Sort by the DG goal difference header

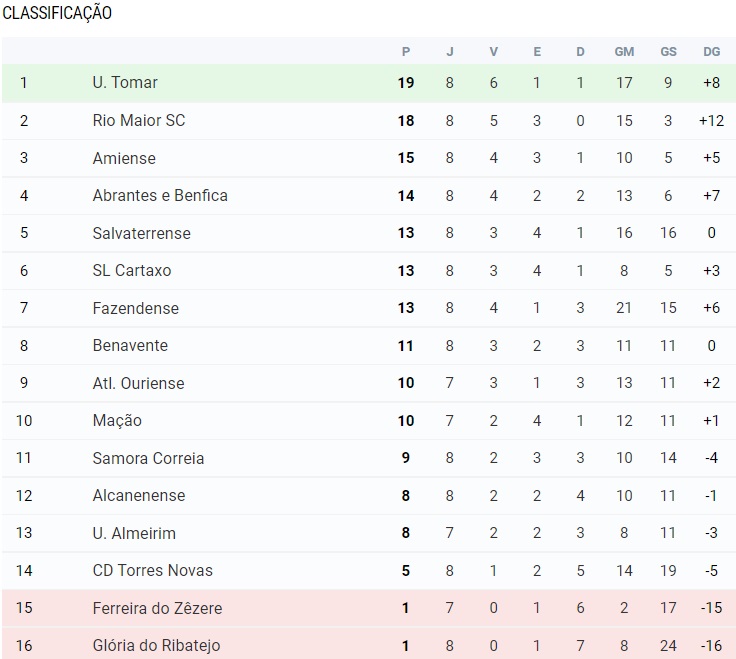pos(711,52)
